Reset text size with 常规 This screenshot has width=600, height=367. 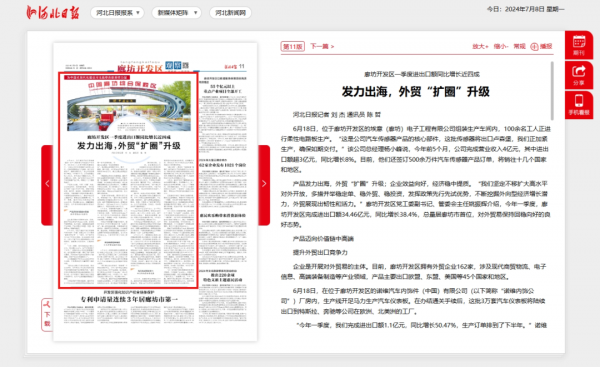pyautogui.click(x=519, y=46)
